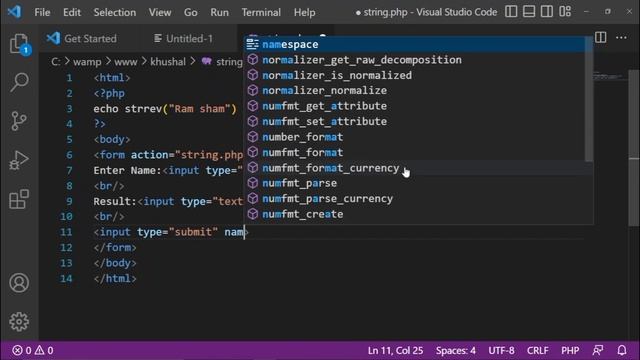
Task: Open the Accounts menu
Action: coord(19,282)
